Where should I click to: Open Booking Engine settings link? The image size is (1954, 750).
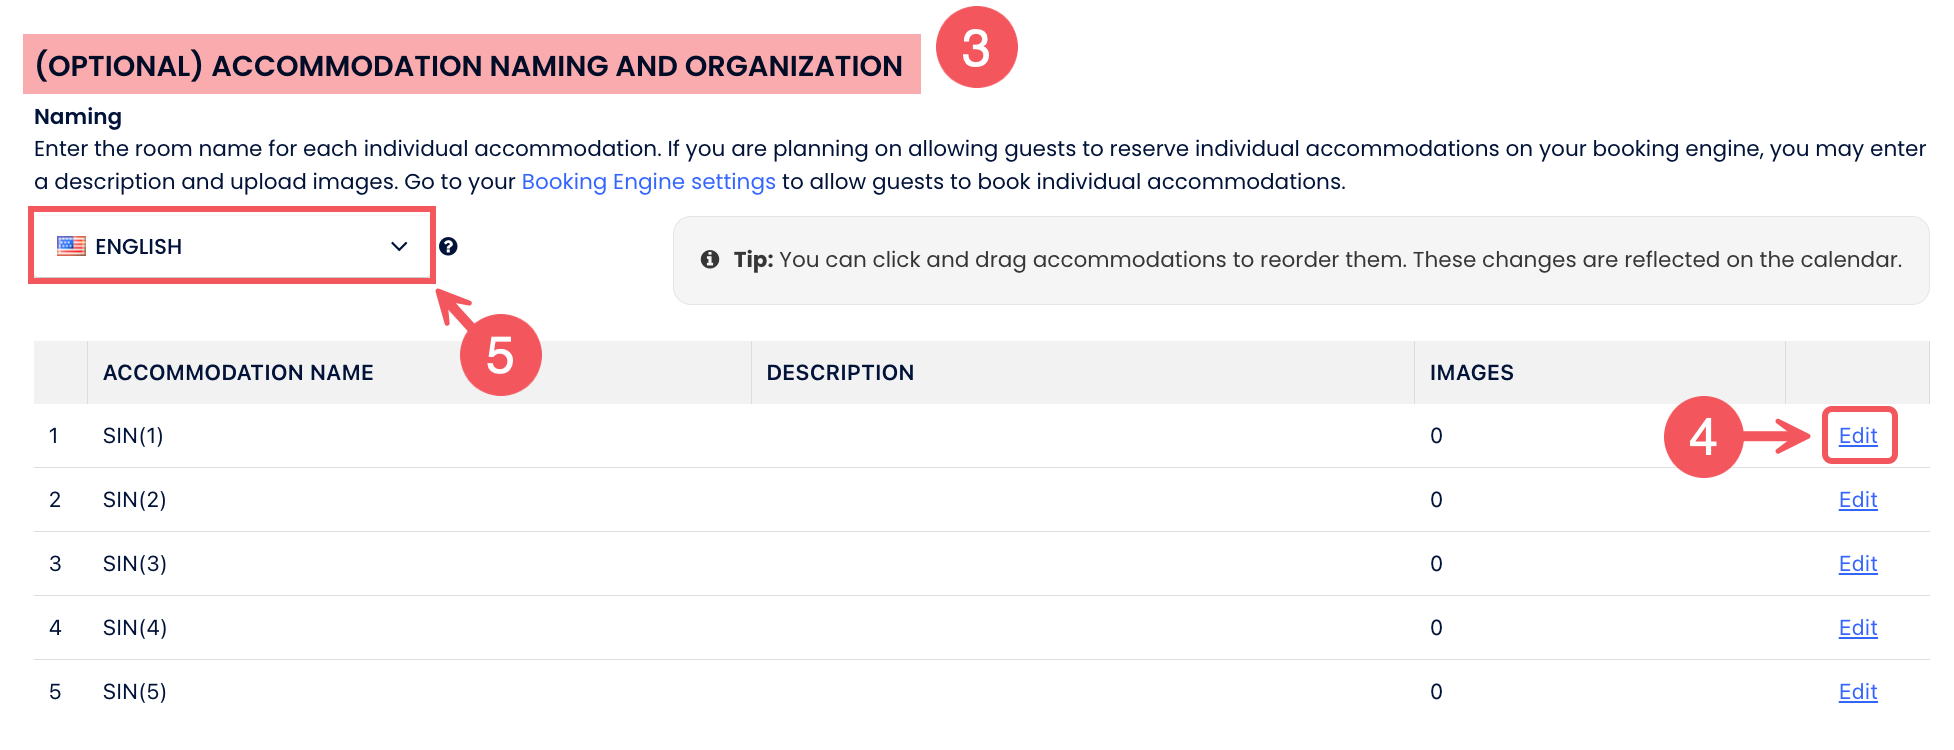coord(648,182)
